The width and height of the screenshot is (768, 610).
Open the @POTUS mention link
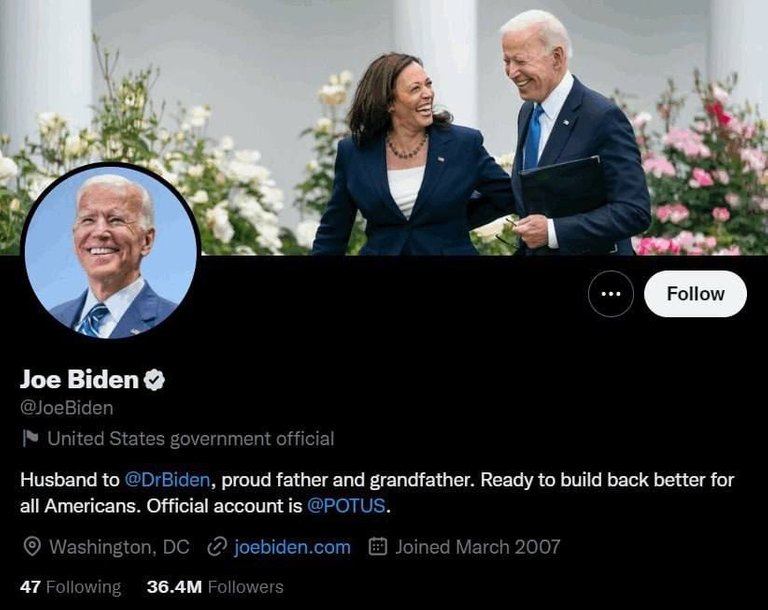pos(346,506)
